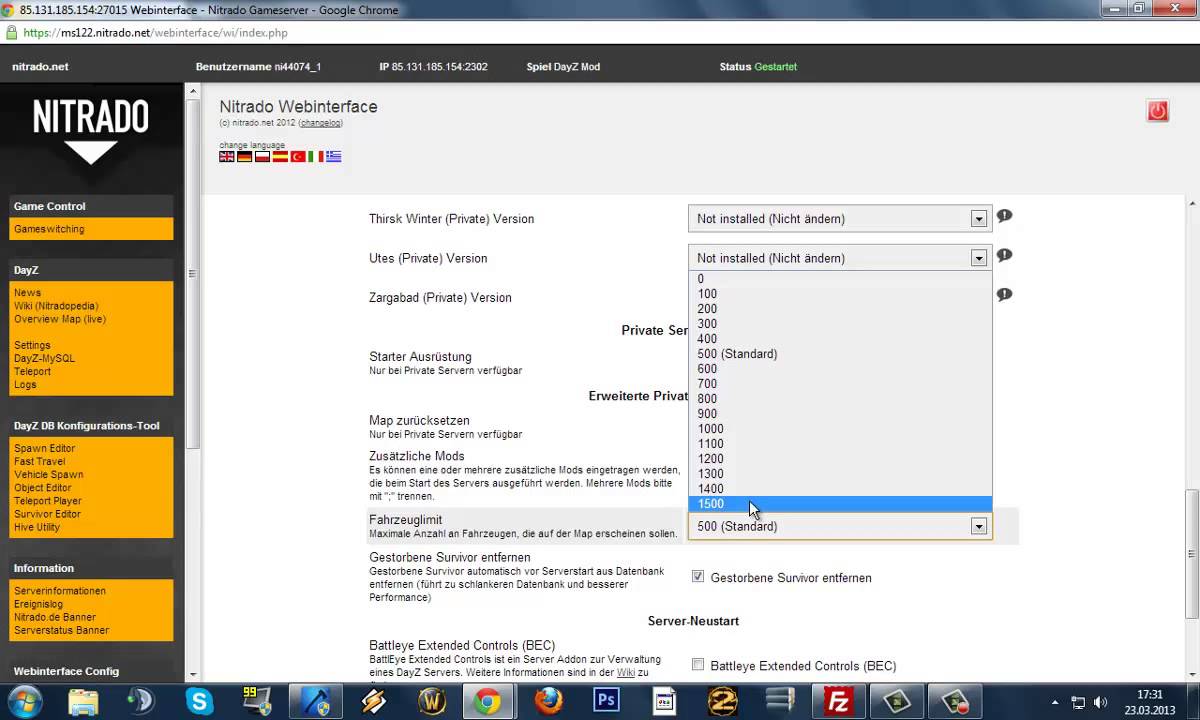Open FileZilla from the taskbar
The width and height of the screenshot is (1200, 720).
(837, 701)
